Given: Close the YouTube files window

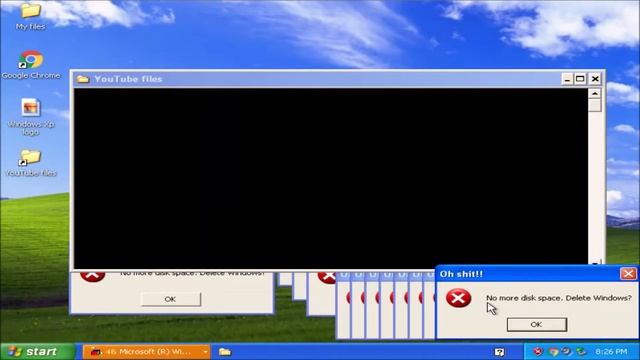Looking at the screenshot, I should 595,79.
